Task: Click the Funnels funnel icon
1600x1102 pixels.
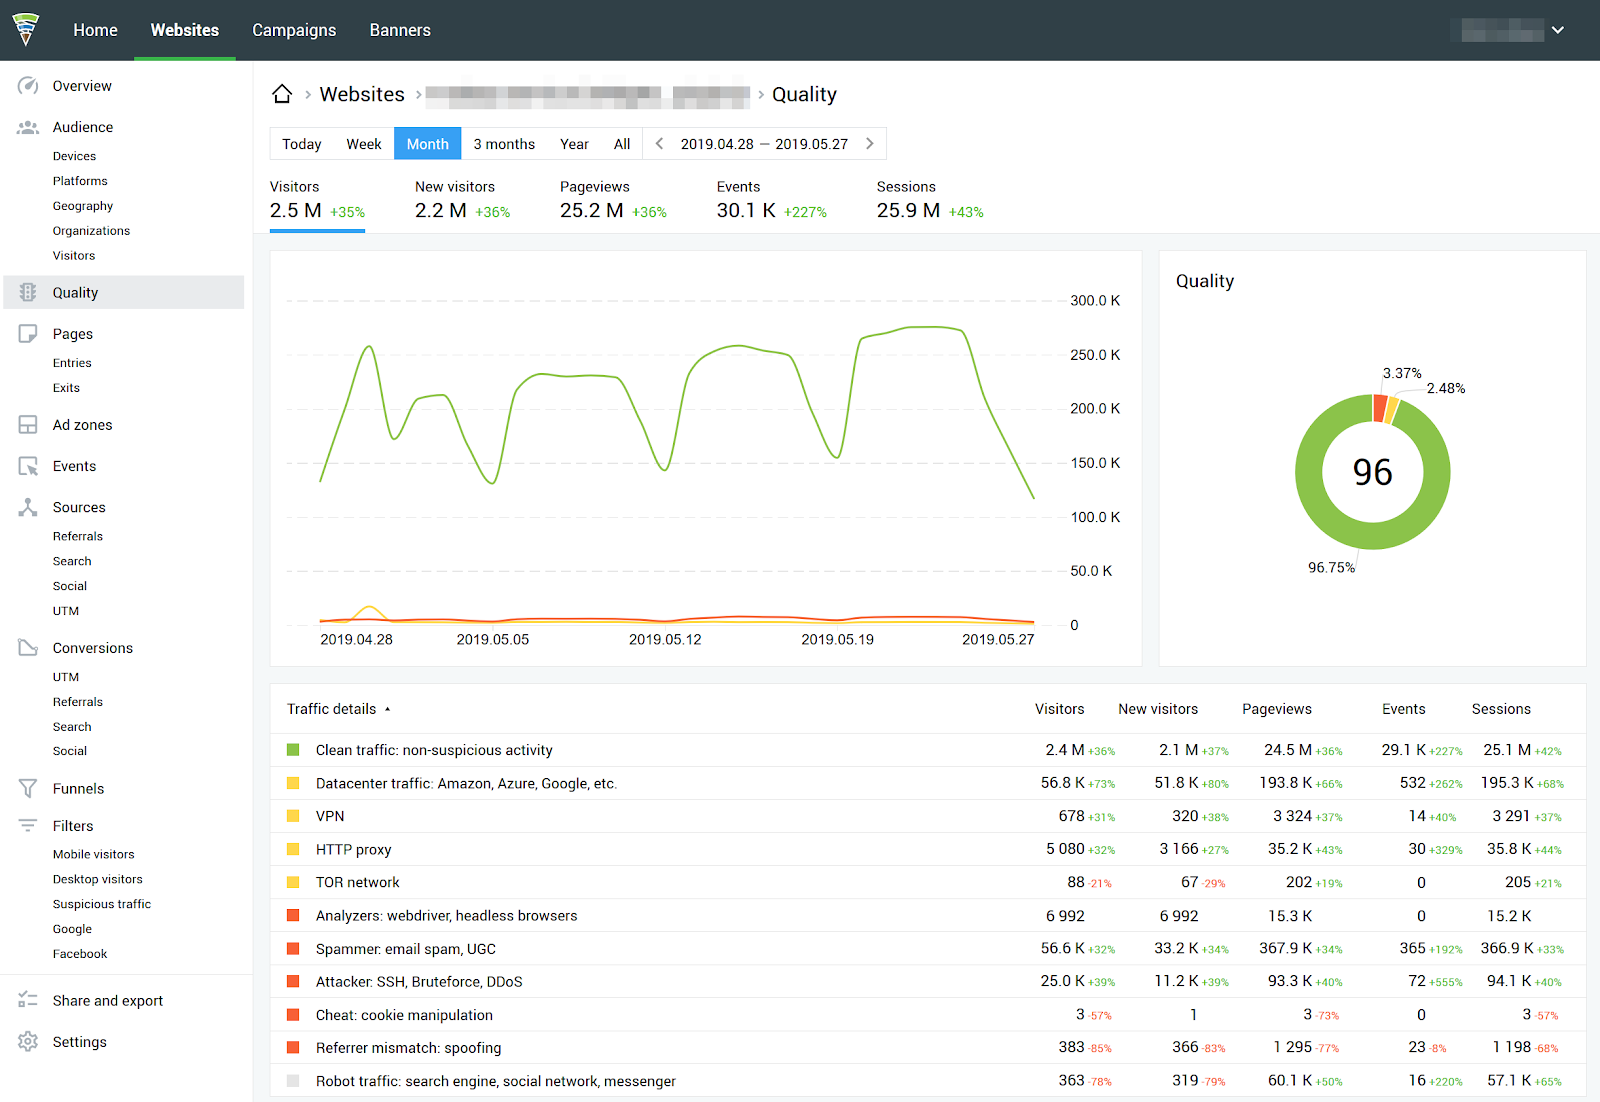Action: tap(28, 789)
